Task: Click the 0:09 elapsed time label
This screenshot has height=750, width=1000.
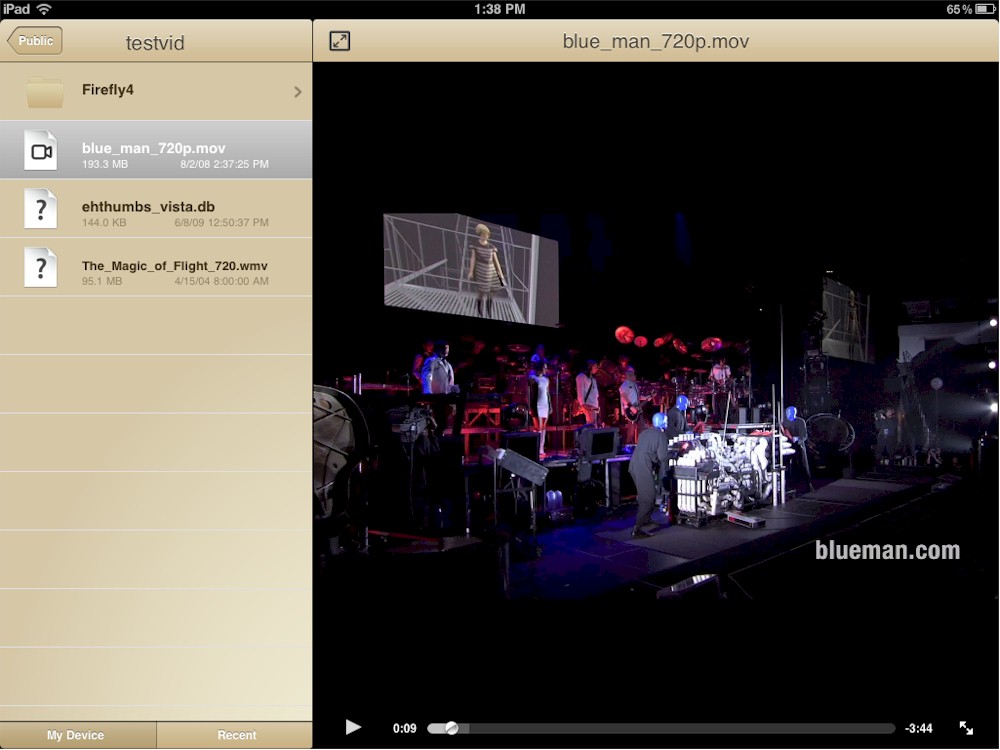Action: [x=404, y=728]
